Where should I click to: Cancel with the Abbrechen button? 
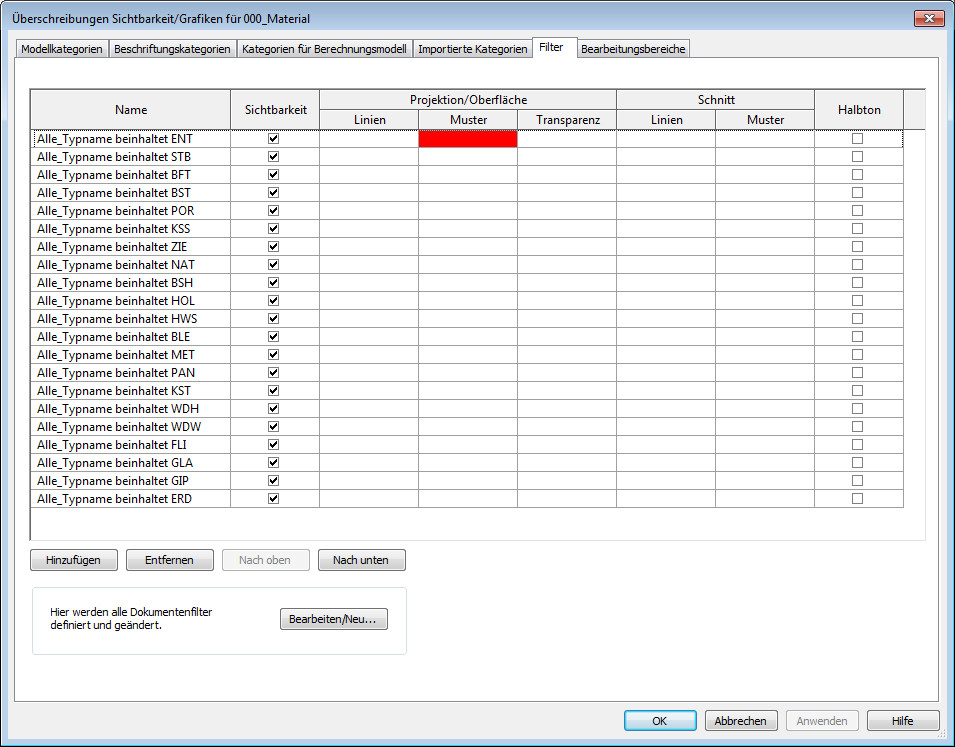(741, 721)
